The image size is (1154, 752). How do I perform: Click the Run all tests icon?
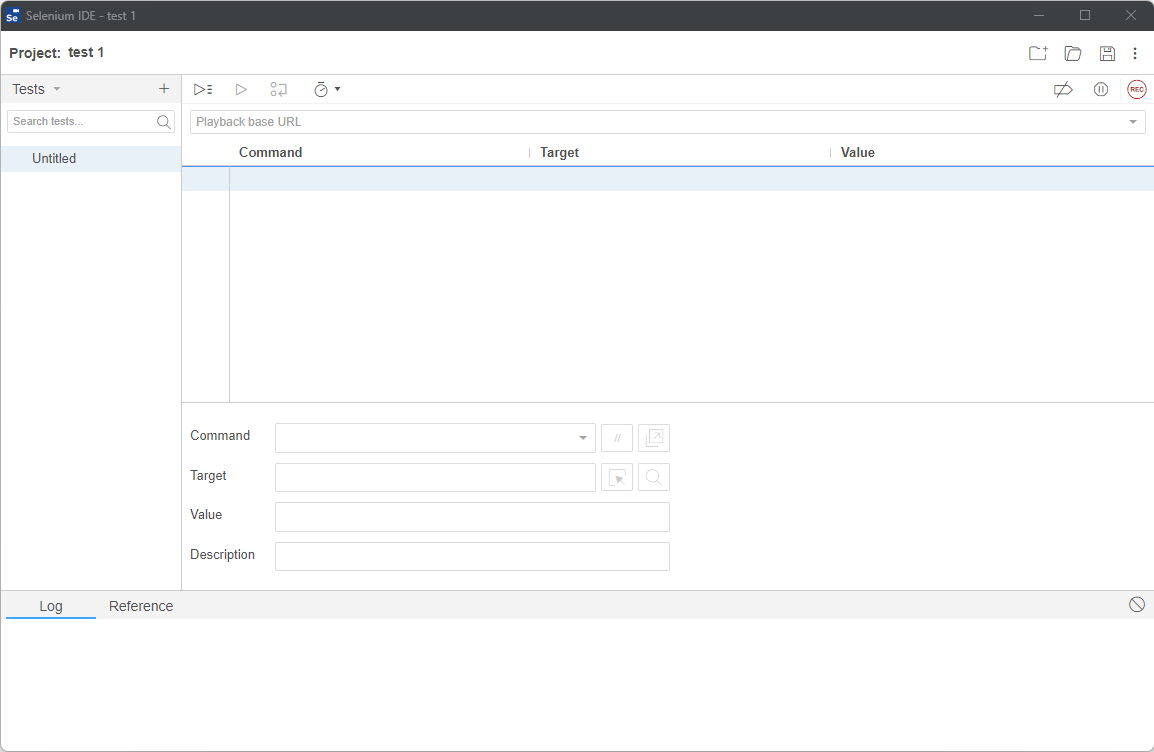[203, 89]
